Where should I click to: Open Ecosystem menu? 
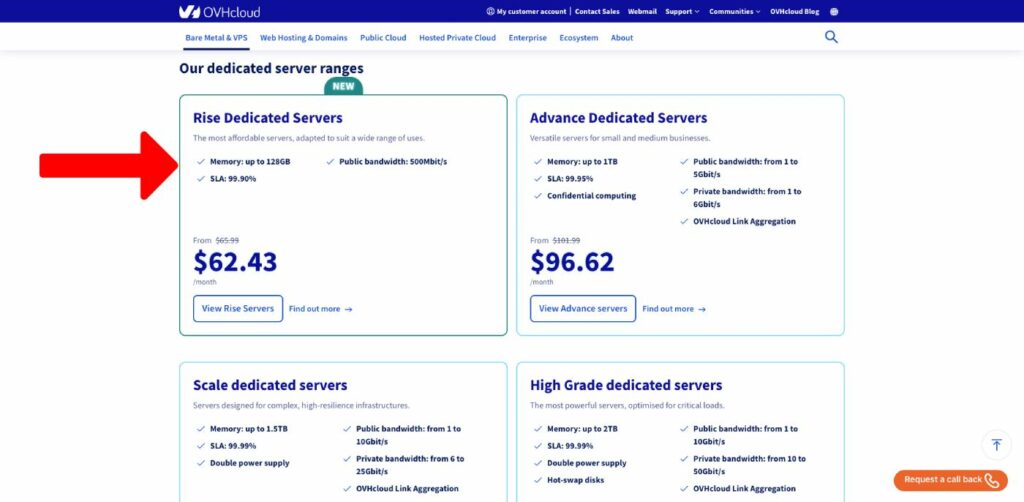[579, 38]
